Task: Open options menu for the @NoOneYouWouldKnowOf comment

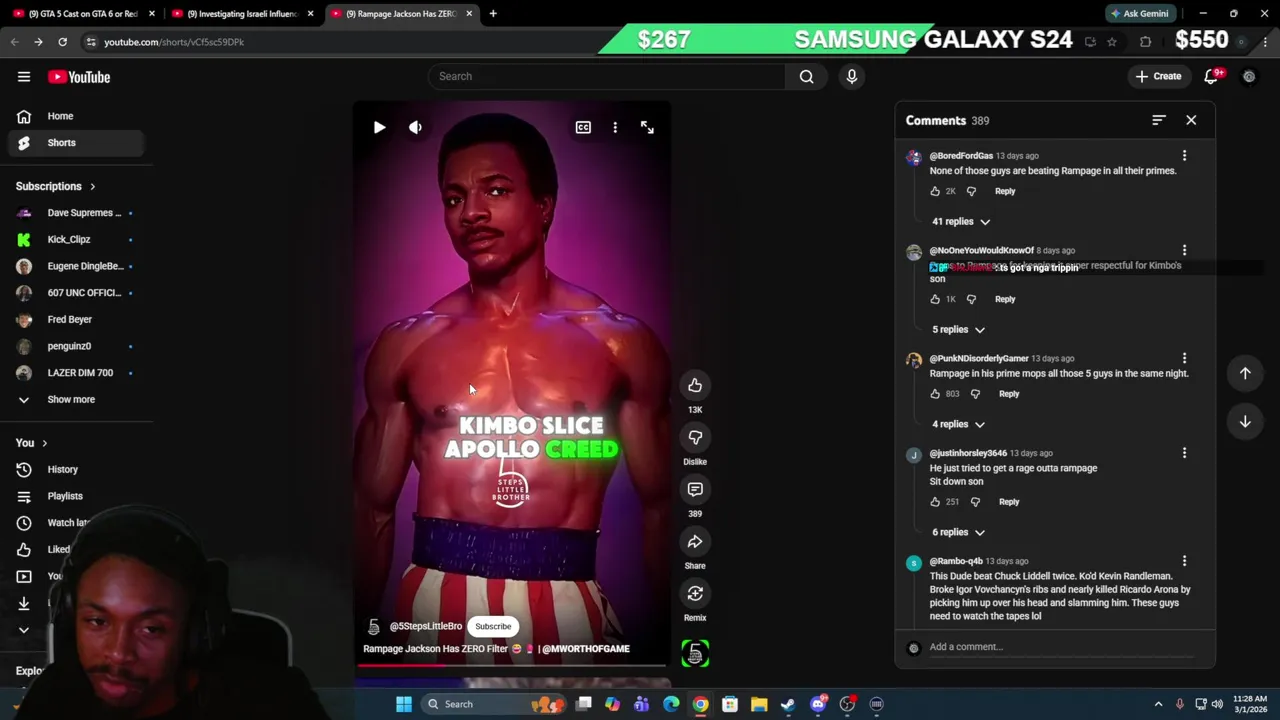Action: pyautogui.click(x=1184, y=250)
